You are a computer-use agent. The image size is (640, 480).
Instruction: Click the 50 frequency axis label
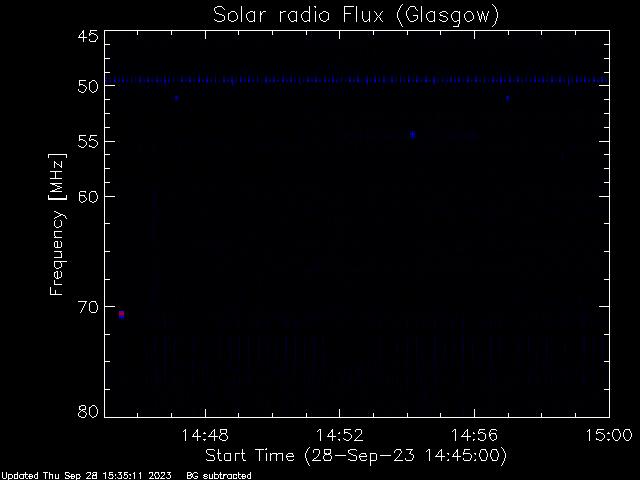pyautogui.click(x=88, y=86)
